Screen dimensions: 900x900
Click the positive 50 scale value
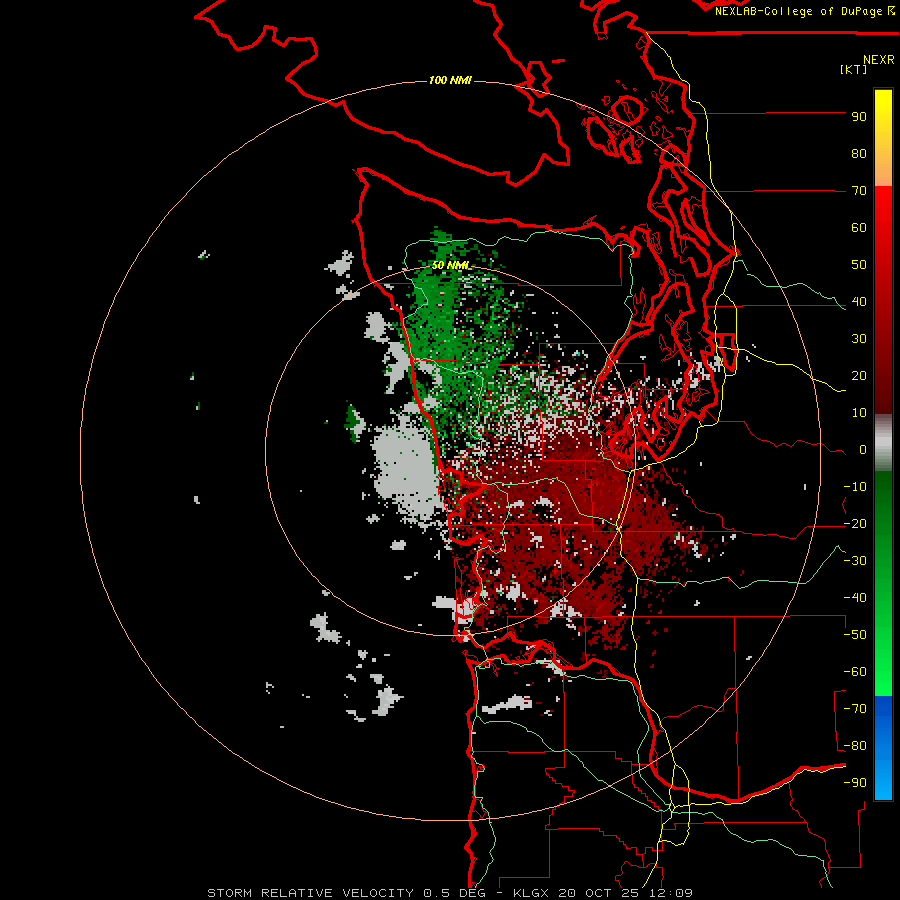click(x=859, y=265)
